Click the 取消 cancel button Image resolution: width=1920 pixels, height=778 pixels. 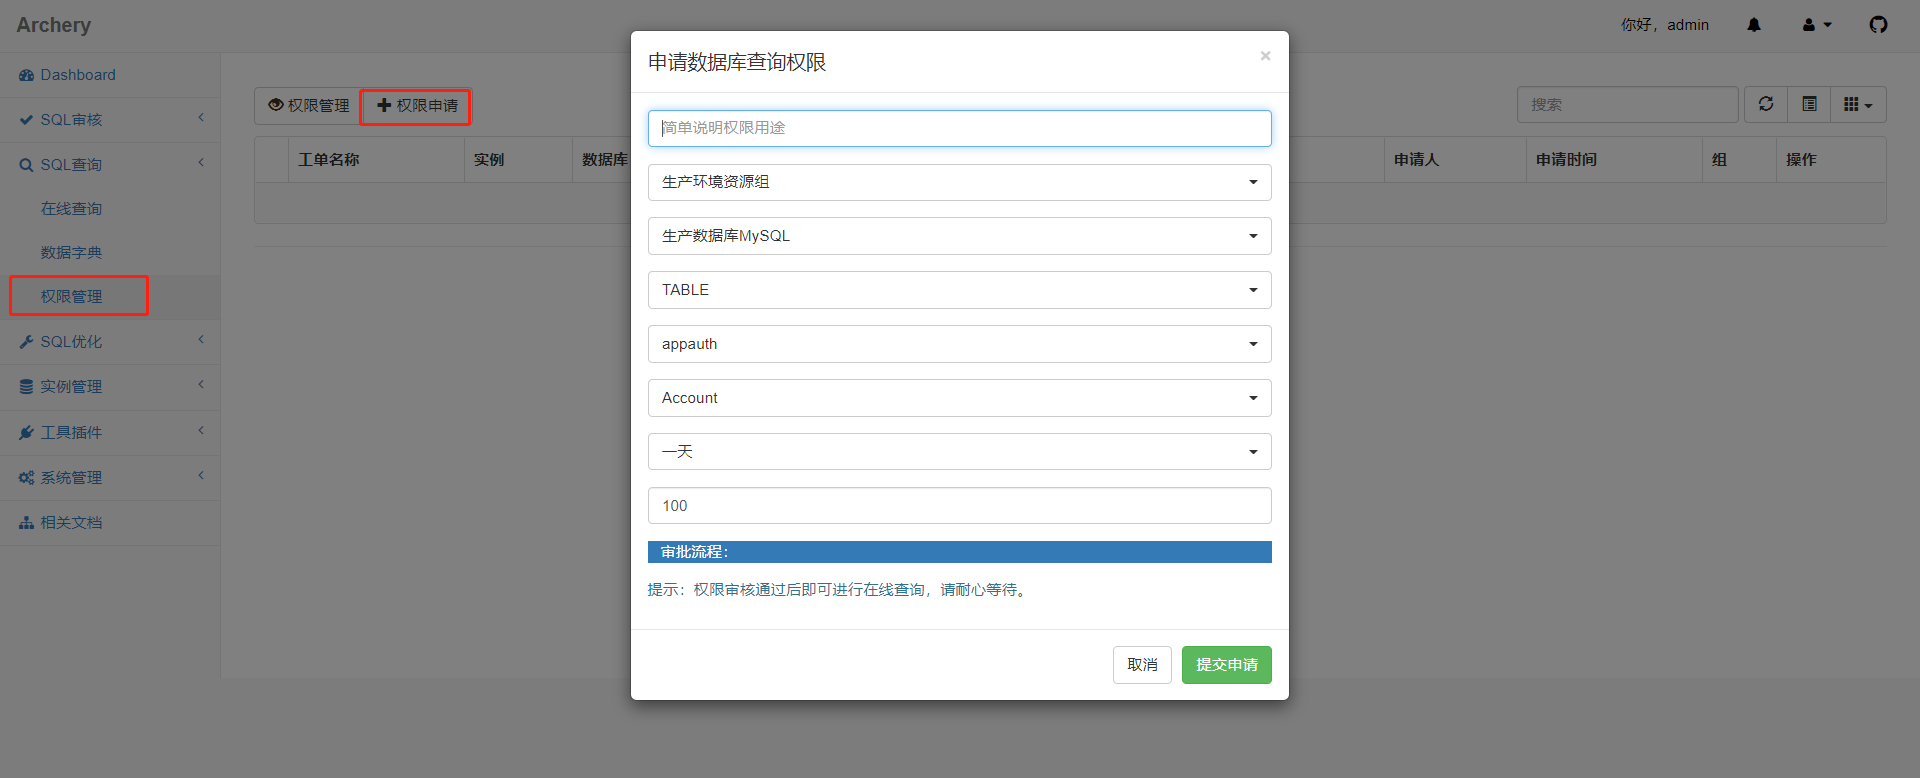tap(1142, 665)
